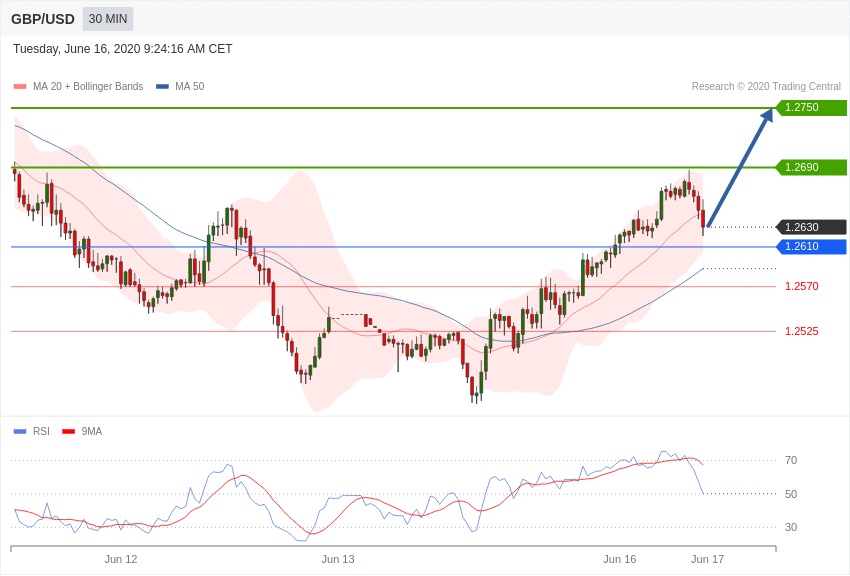The width and height of the screenshot is (850, 576).
Task: Click the RSI 70 level label
Action: coord(791,461)
